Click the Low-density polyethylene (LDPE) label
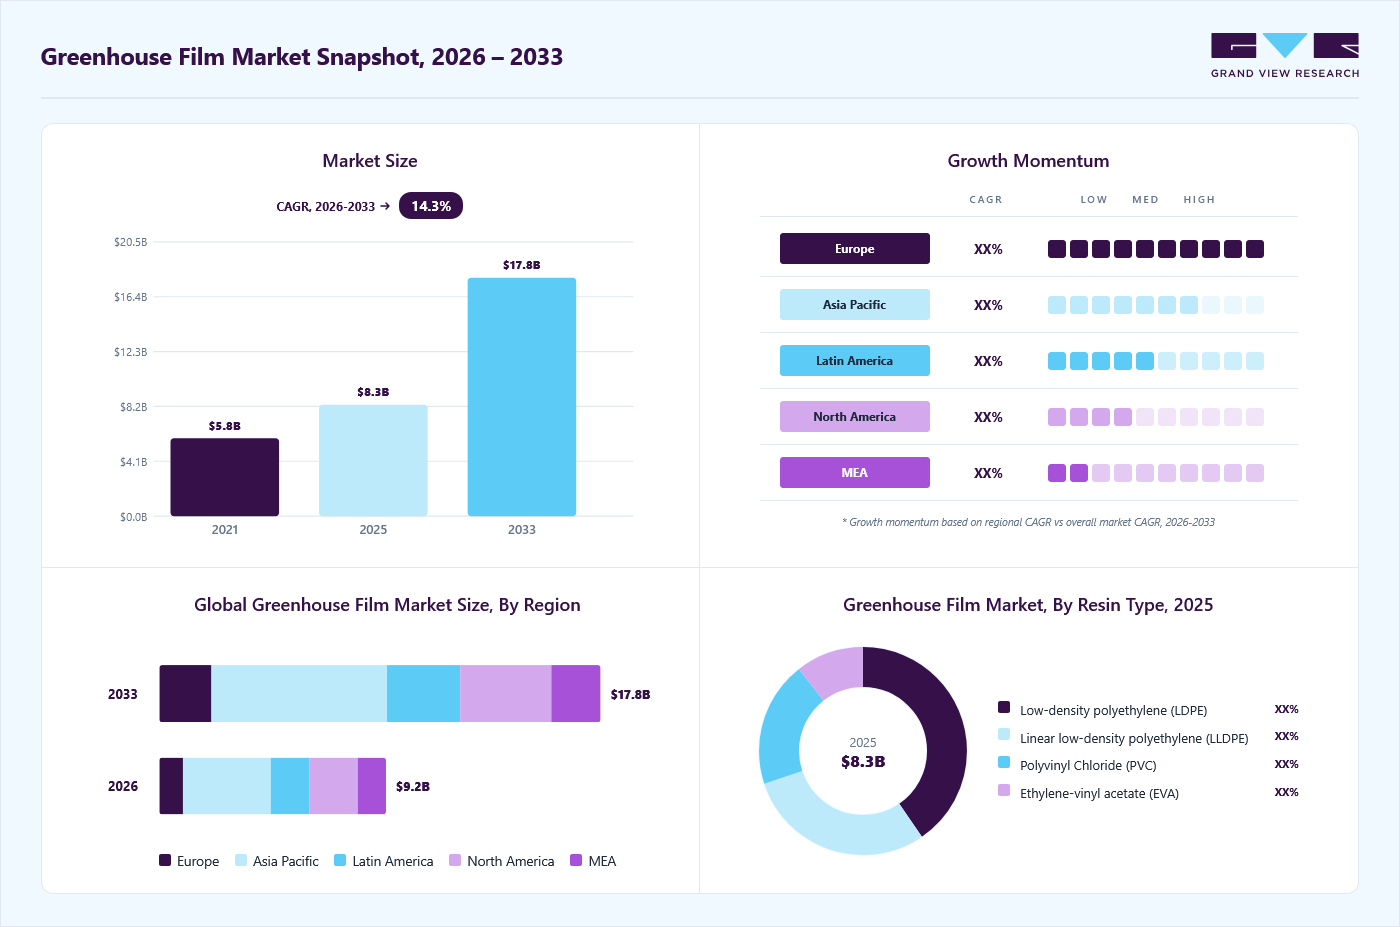This screenshot has height=927, width=1400. tap(1114, 710)
